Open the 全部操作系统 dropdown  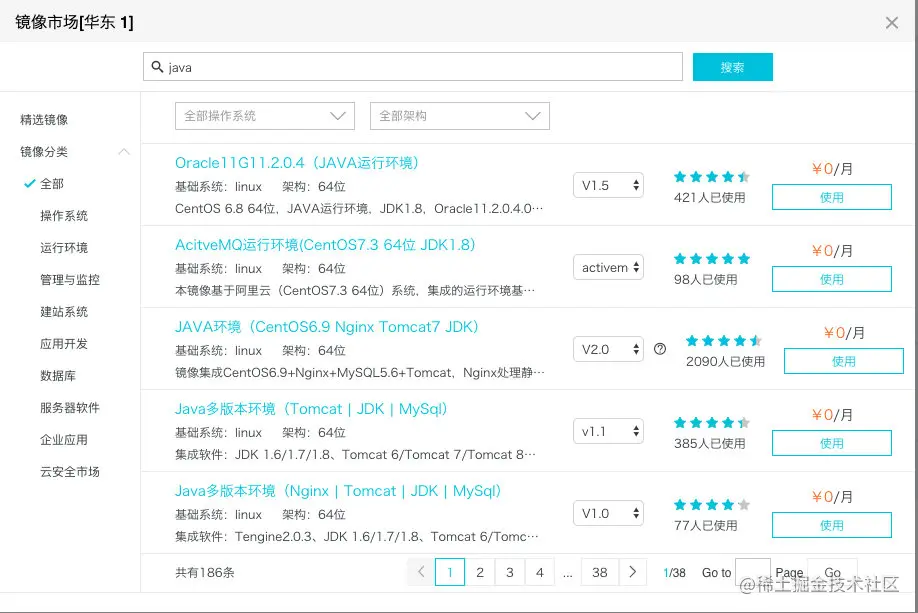pyautogui.click(x=265, y=116)
